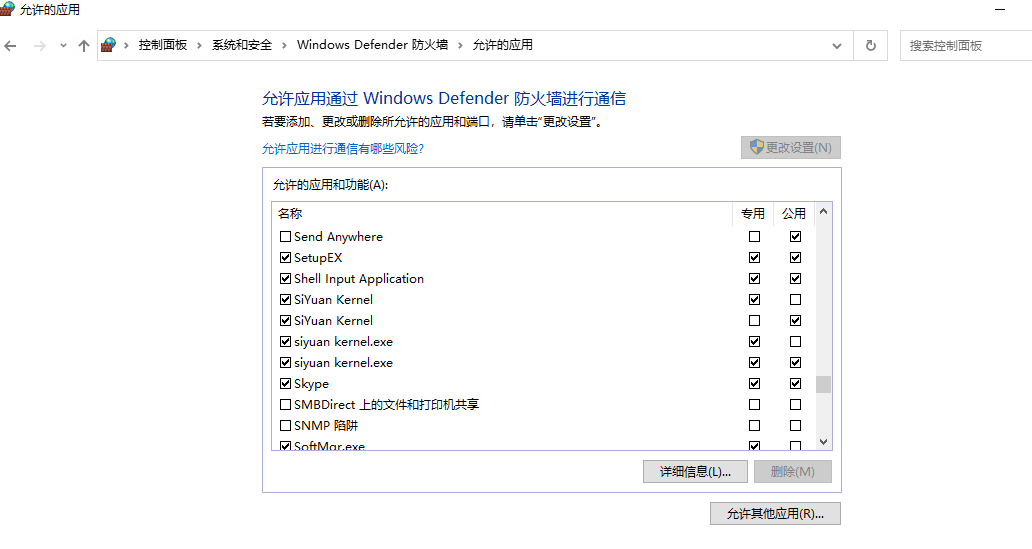The height and width of the screenshot is (549, 1032).
Task: Select the Shell Input Application row text
Action: click(359, 278)
